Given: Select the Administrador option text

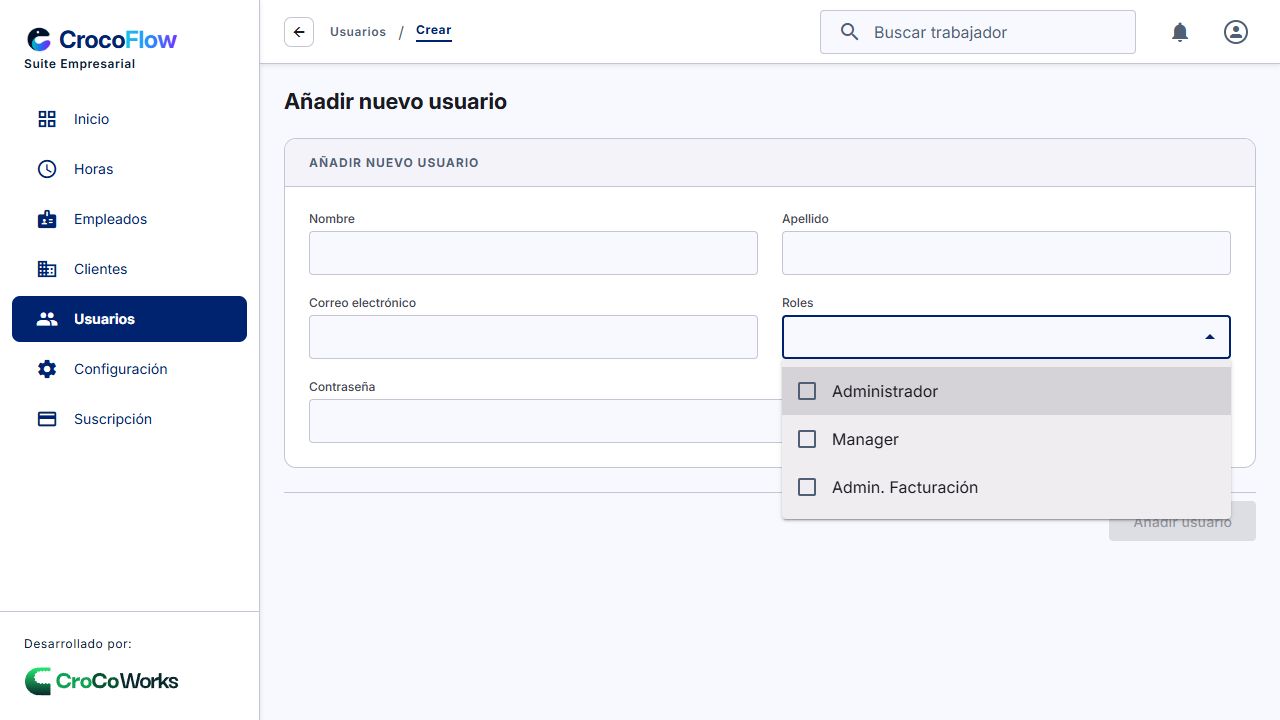Looking at the screenshot, I should pyautogui.click(x=885, y=391).
